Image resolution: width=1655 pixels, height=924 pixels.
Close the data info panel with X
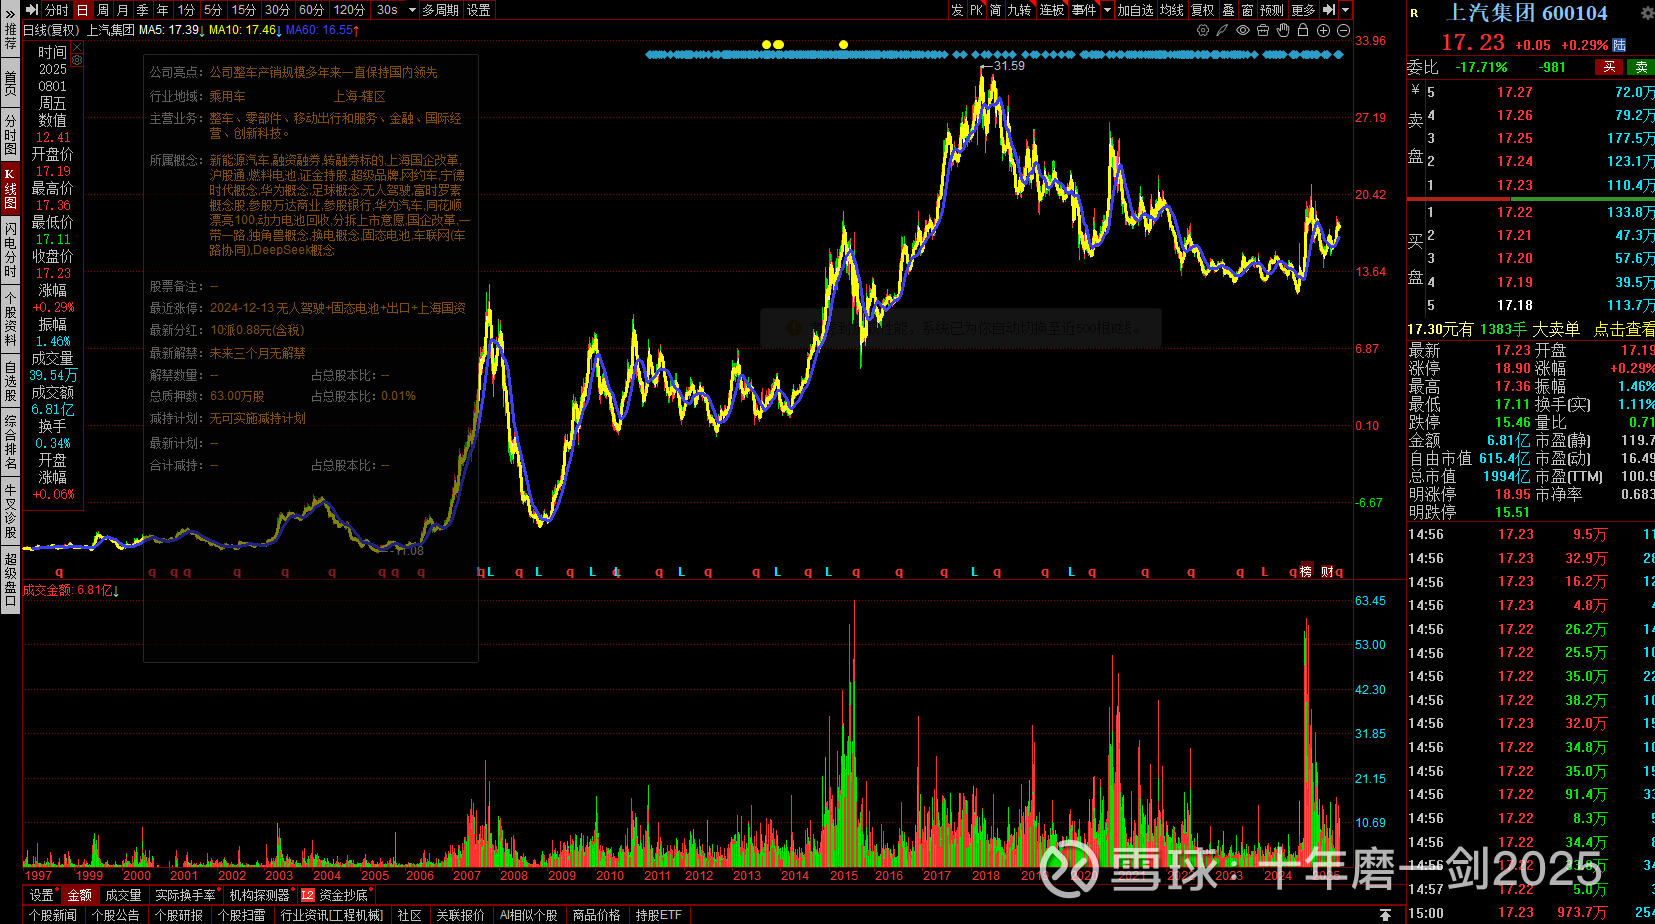[77, 47]
